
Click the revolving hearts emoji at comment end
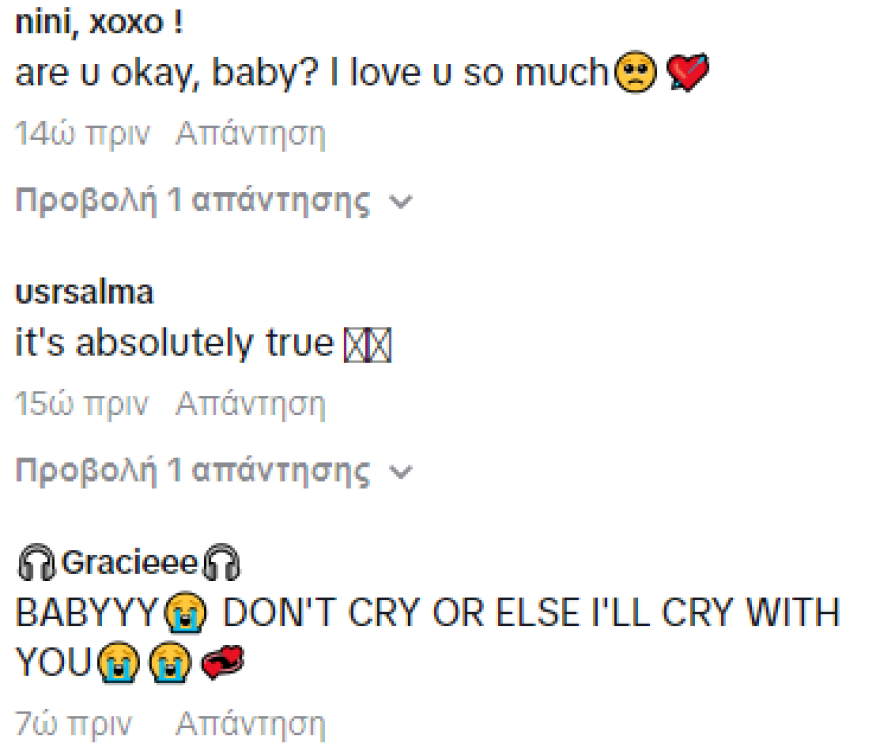(x=222, y=662)
